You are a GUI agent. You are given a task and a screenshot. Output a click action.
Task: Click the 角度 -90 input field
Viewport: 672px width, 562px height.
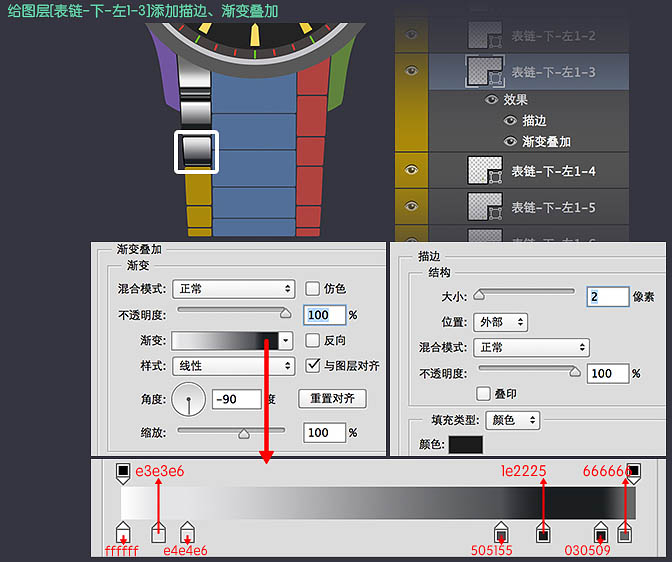[237, 399]
